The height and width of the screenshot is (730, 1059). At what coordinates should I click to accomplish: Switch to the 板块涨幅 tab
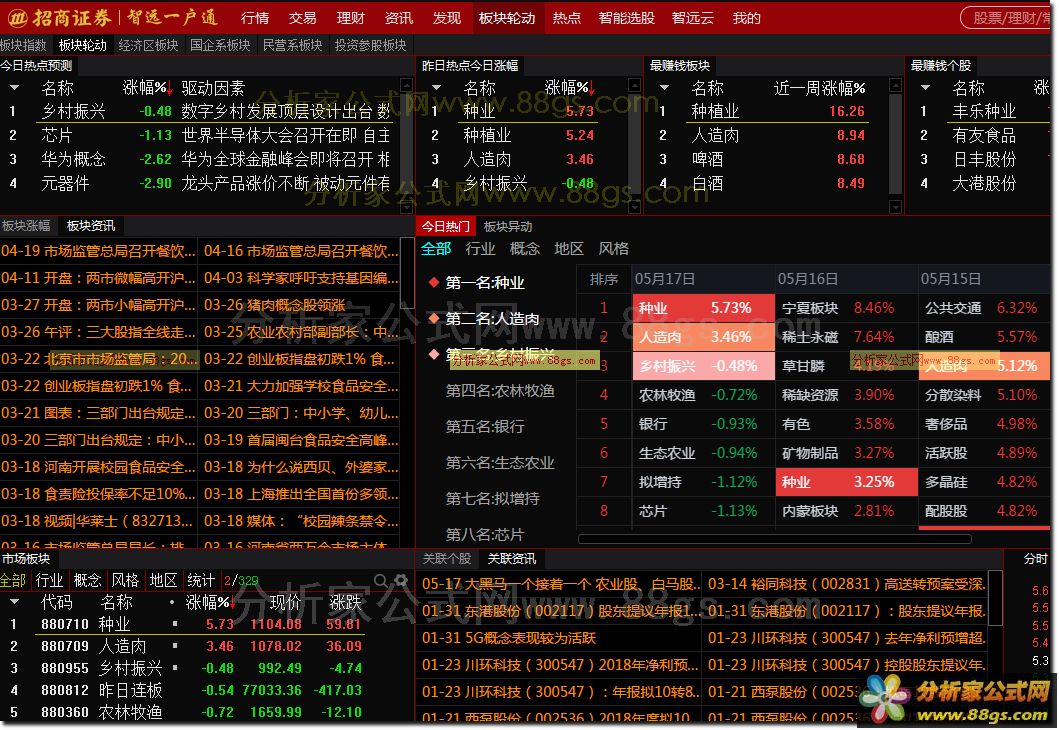tap(26, 226)
